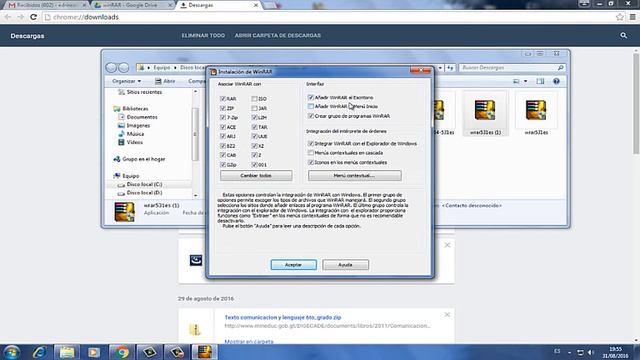Screen dimensions: 640x360
Task: Click ABRIR CARPETA DE DESCARGAS link
Action: 278,36
